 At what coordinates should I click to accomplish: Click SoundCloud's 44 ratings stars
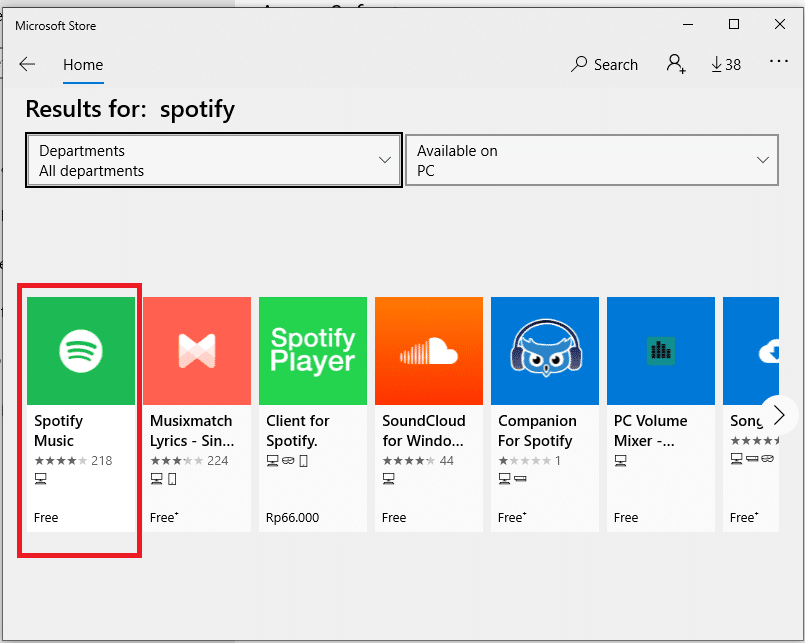click(418, 461)
